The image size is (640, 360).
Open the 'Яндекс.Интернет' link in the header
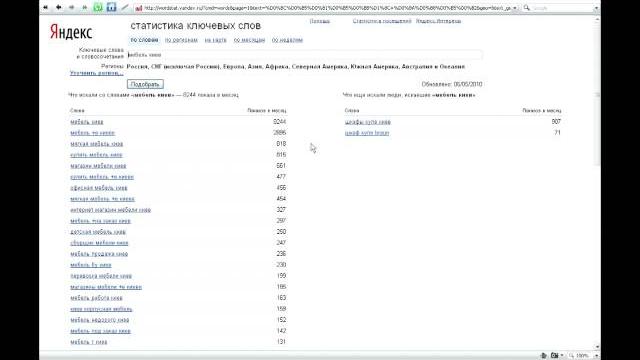[x=438, y=21]
